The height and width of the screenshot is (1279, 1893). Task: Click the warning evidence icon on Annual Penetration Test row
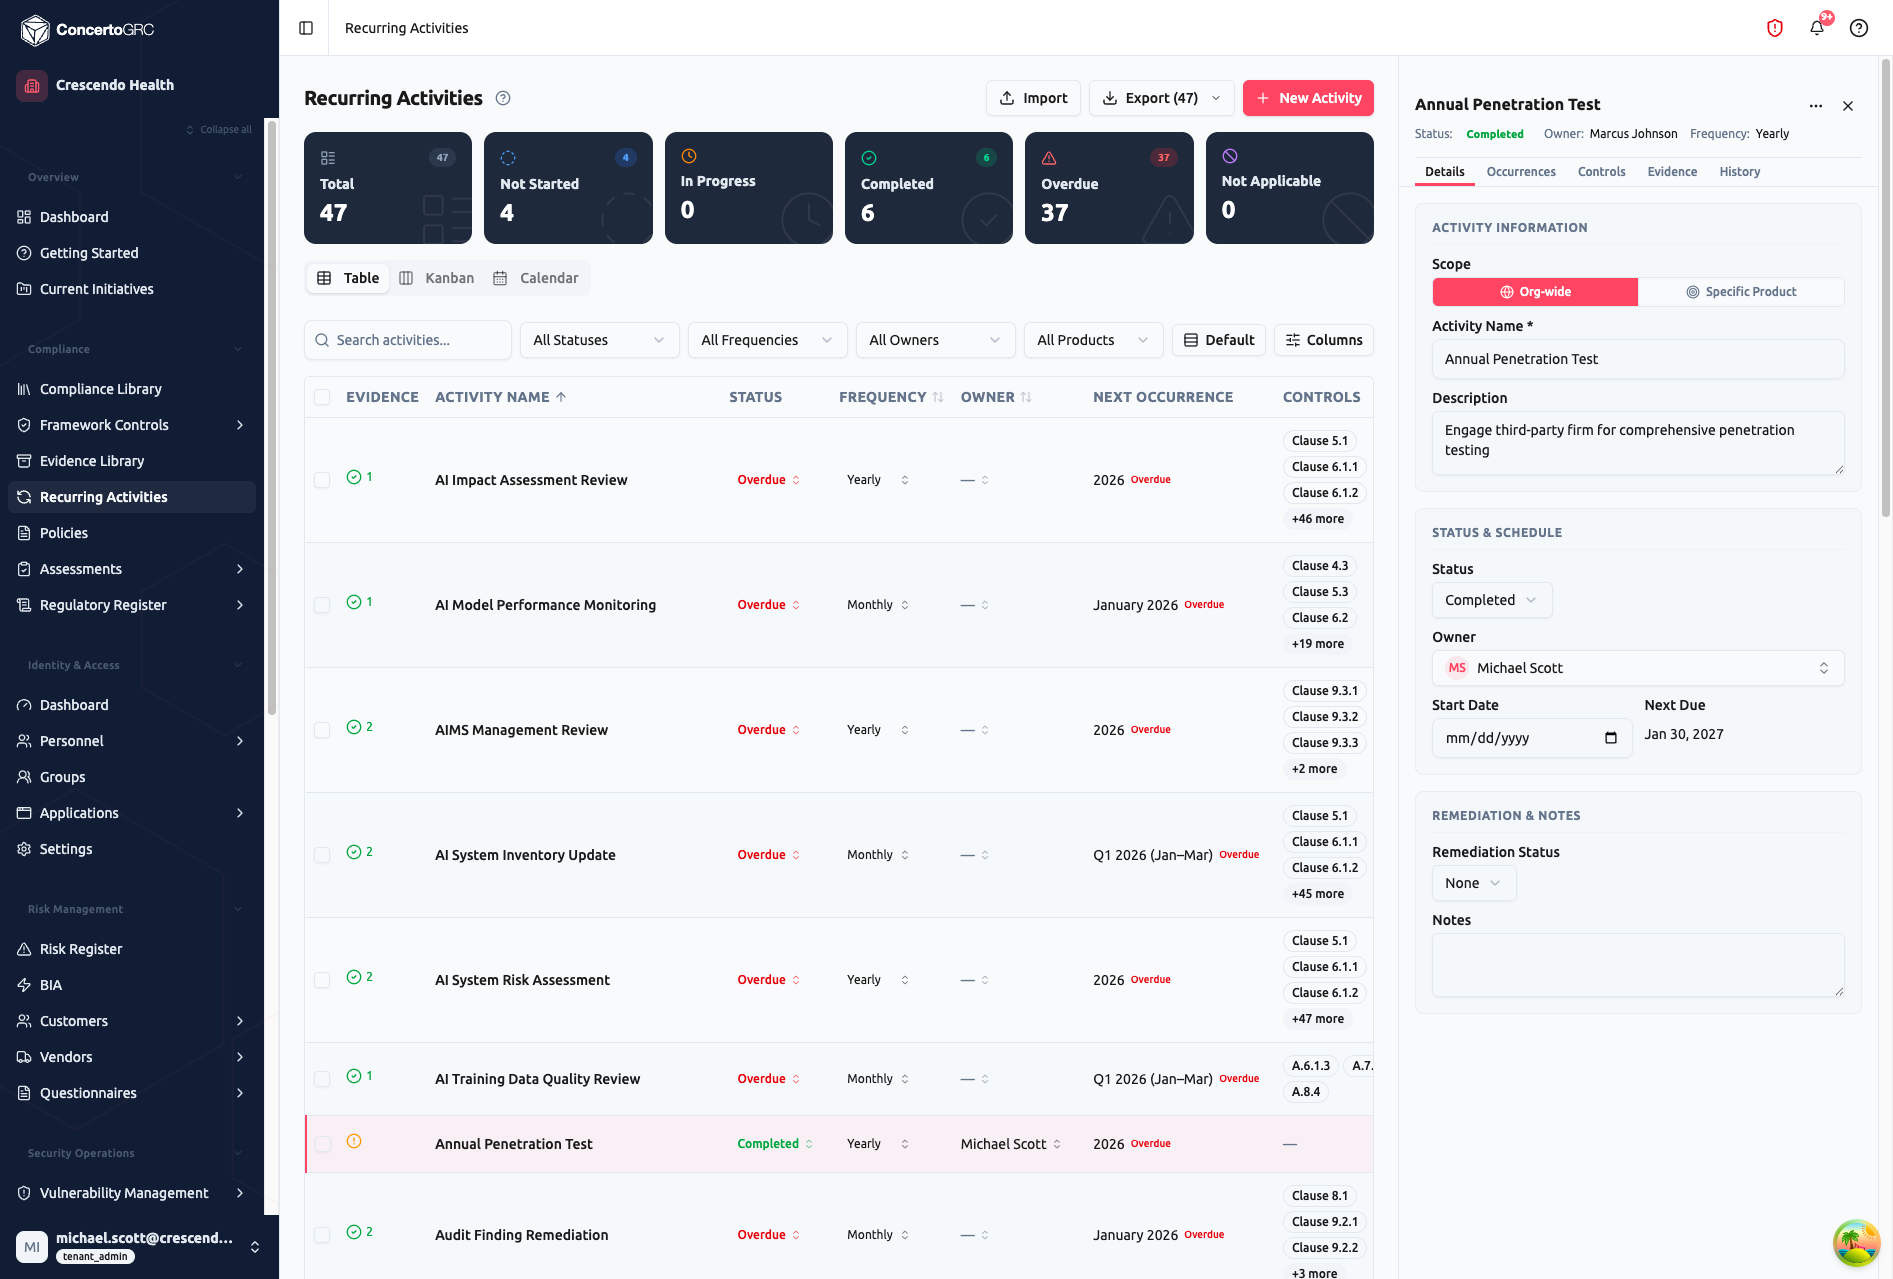tap(354, 1141)
